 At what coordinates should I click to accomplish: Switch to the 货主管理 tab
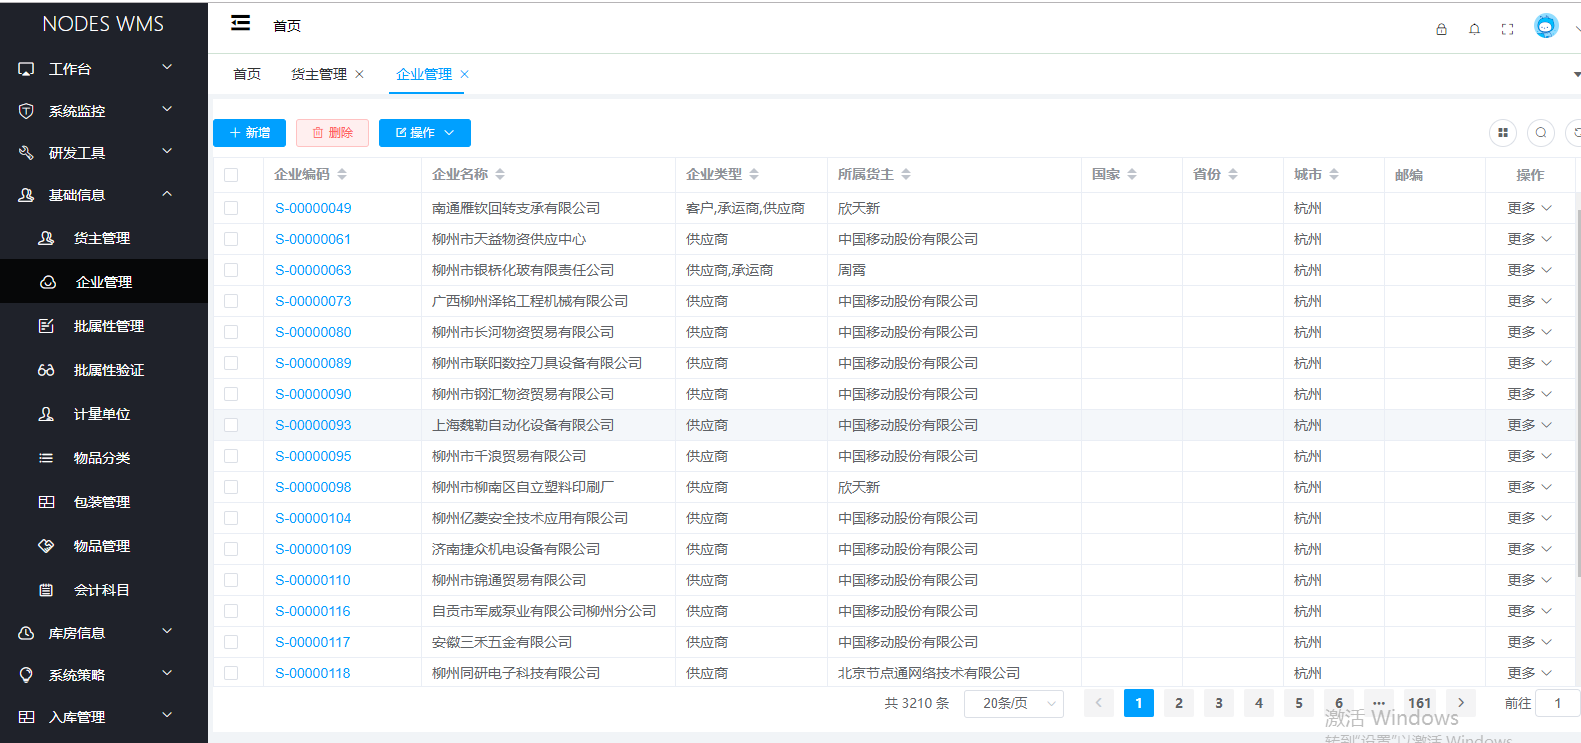(x=319, y=74)
